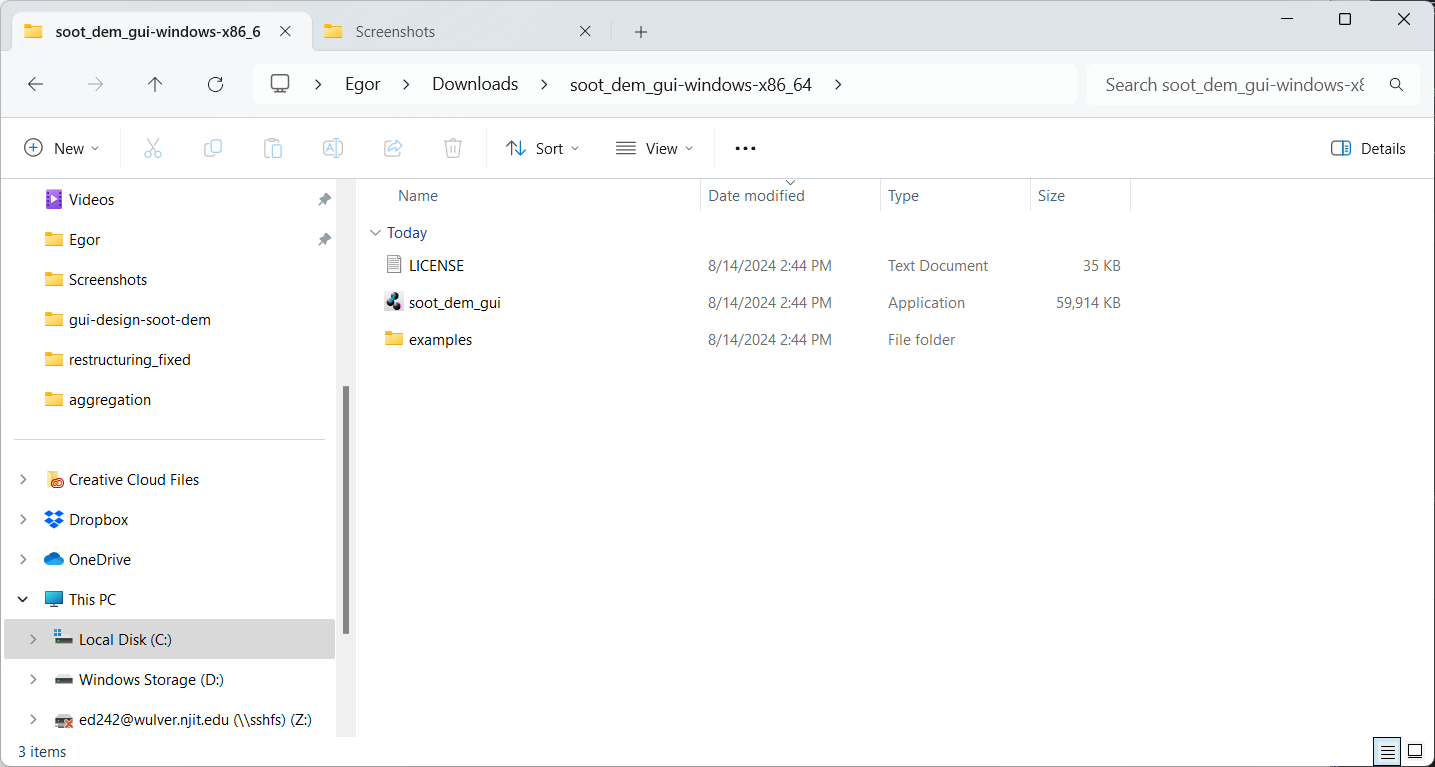Collapse the Today group
The image size is (1435, 767).
(x=375, y=233)
